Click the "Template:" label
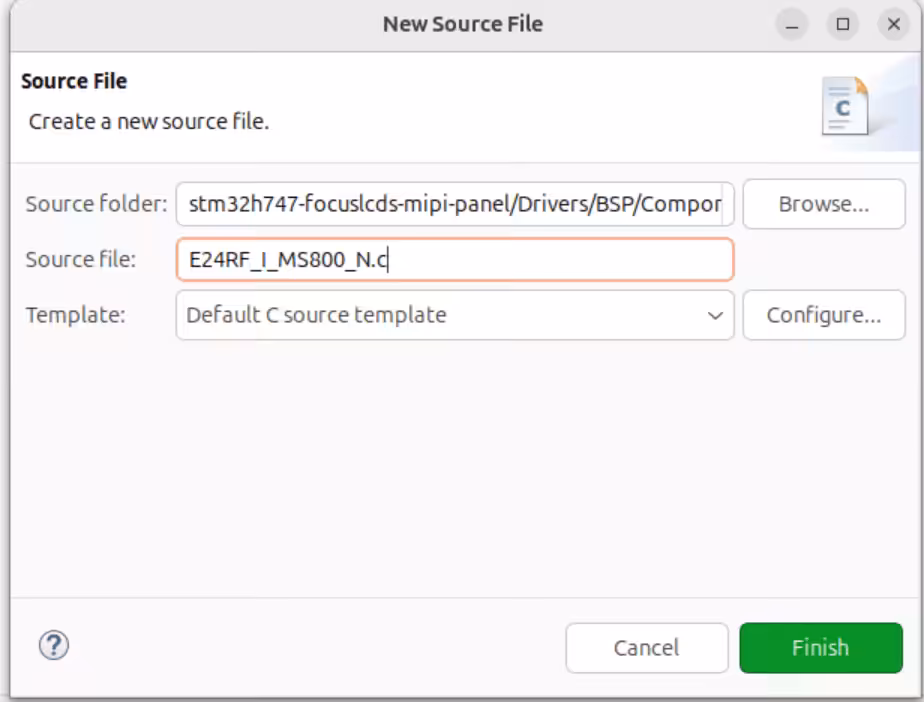 (75, 315)
